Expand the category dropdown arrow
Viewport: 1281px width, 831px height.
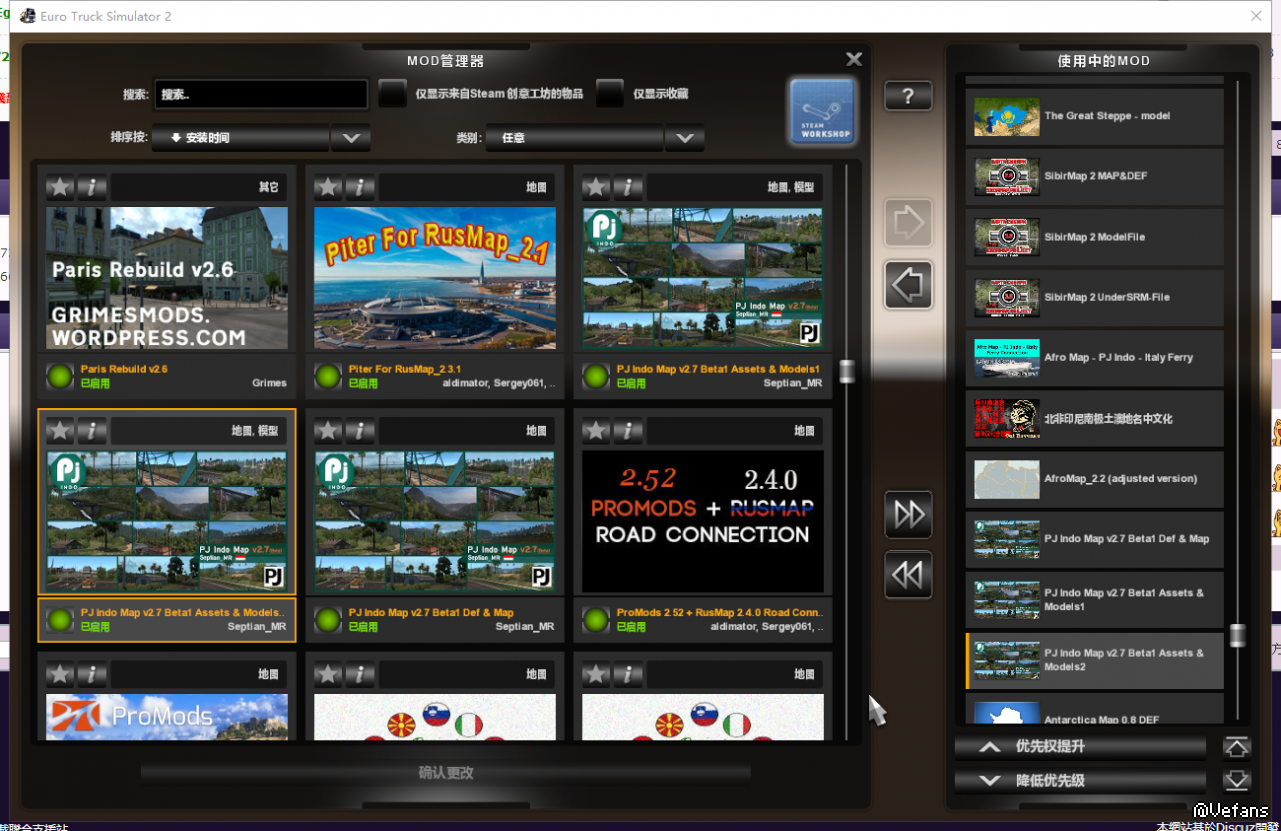click(684, 138)
